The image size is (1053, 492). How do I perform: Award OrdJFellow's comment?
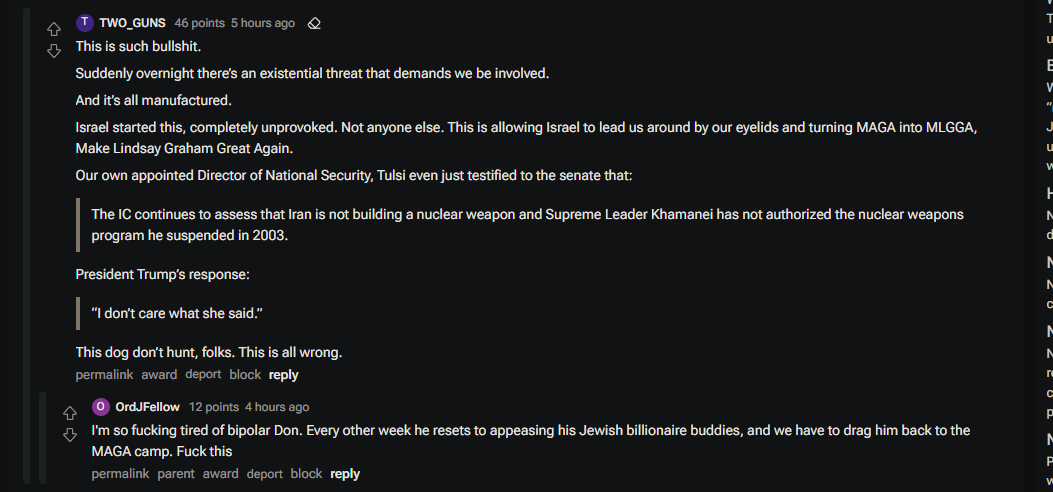(221, 474)
